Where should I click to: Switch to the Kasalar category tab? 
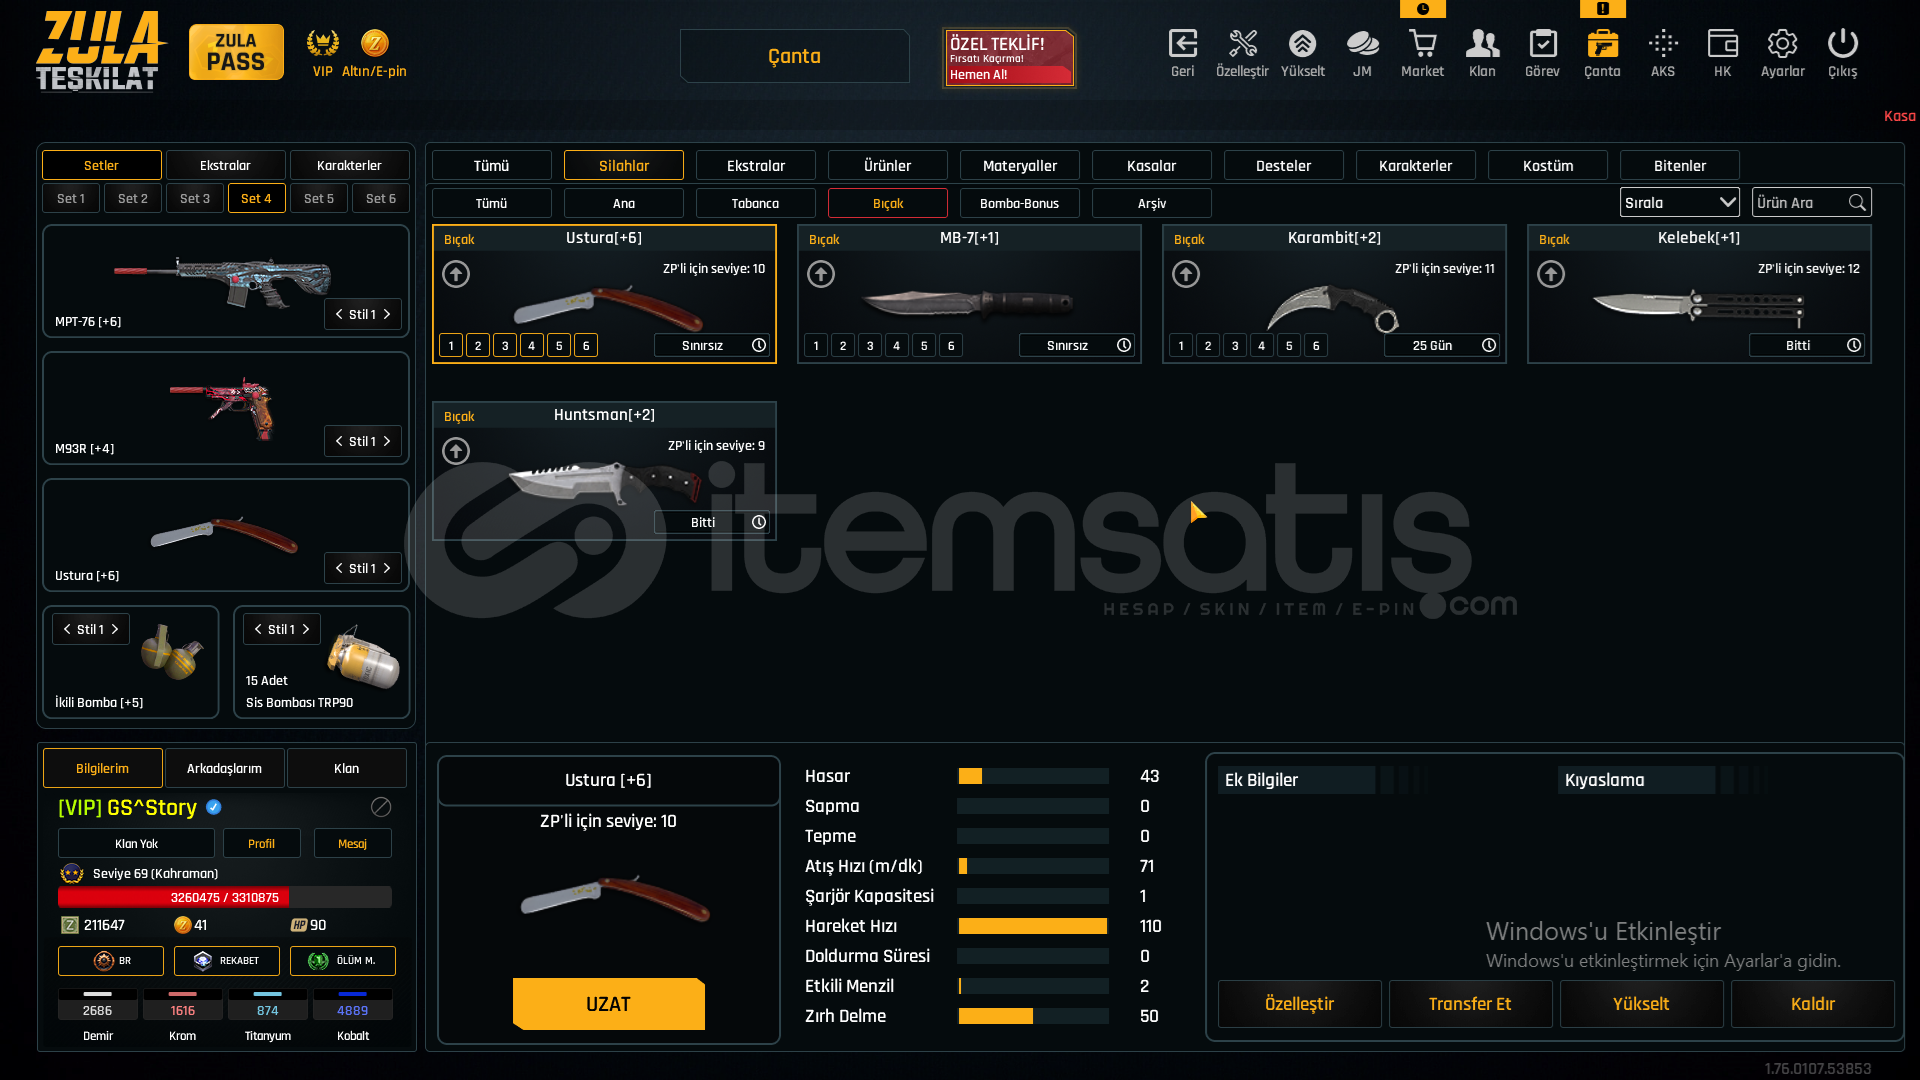tap(1151, 165)
